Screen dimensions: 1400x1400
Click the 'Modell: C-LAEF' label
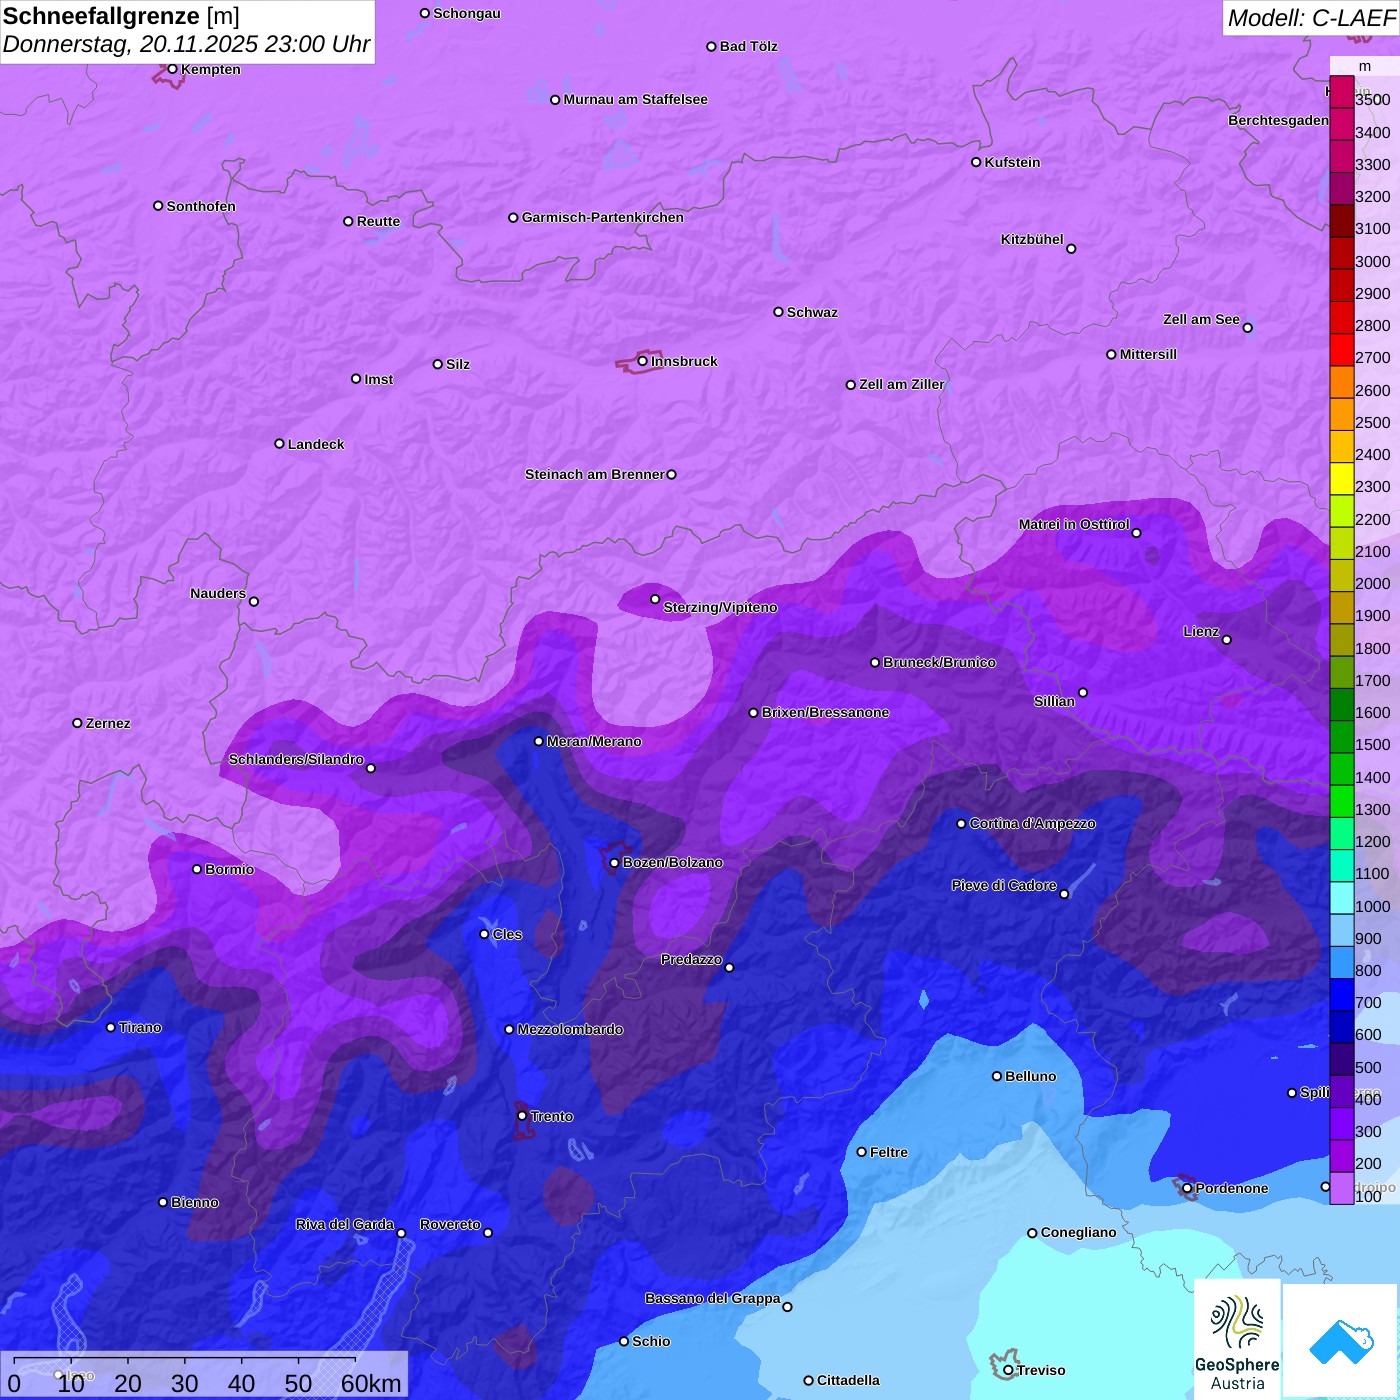click(x=1311, y=18)
